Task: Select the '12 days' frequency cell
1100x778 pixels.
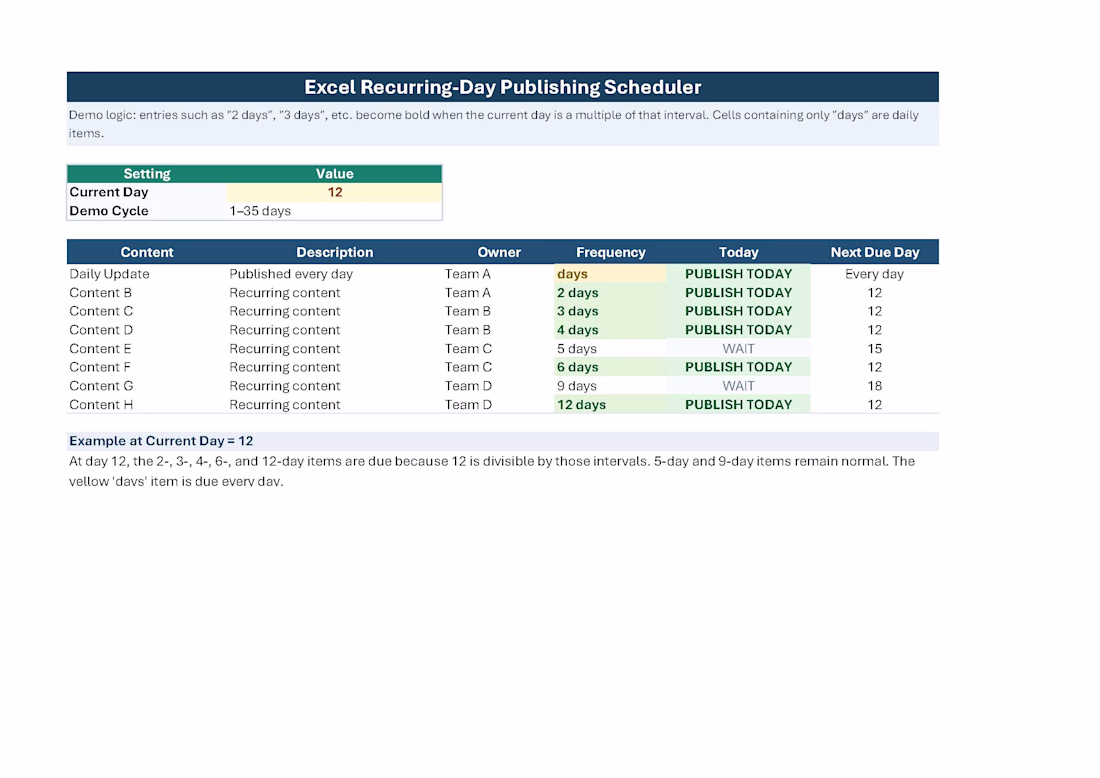Action: [610, 405]
